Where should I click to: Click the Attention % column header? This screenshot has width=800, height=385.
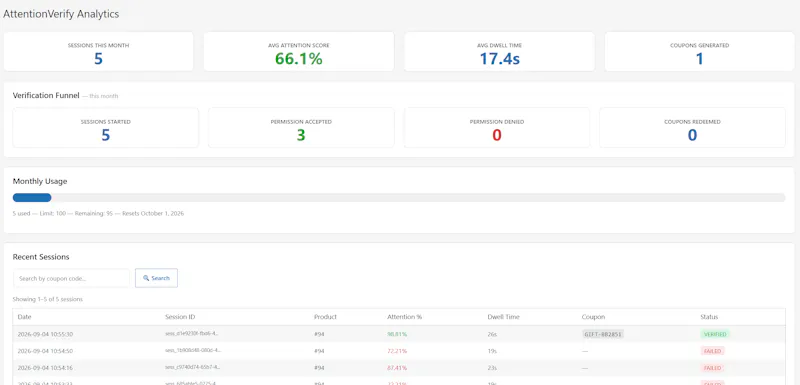click(405, 317)
